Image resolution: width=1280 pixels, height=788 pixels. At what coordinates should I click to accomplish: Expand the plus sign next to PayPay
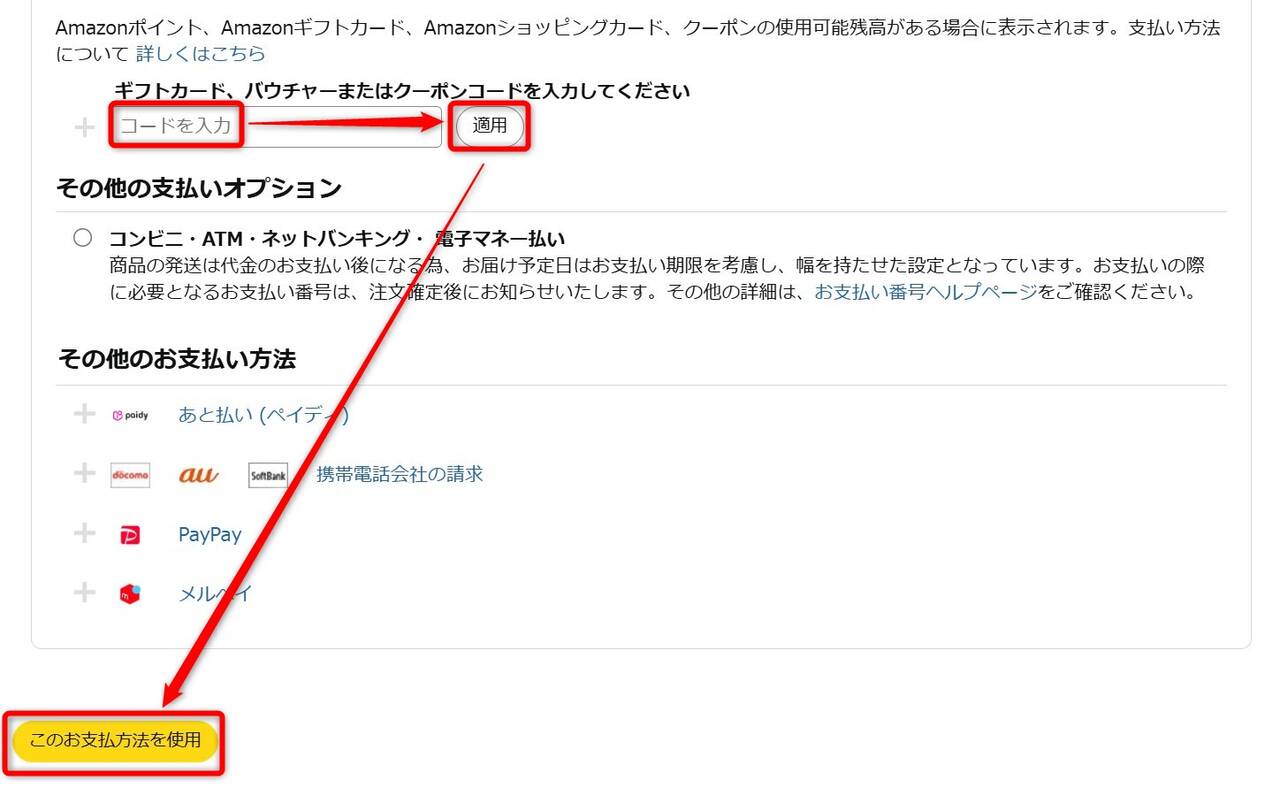(85, 534)
